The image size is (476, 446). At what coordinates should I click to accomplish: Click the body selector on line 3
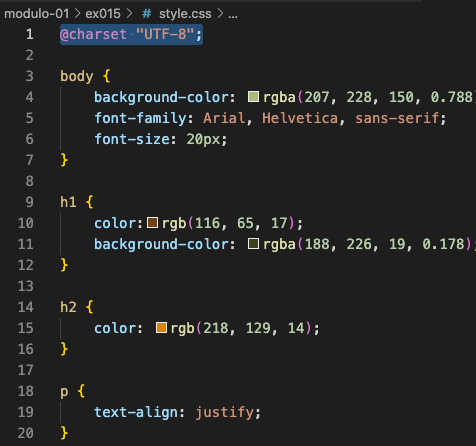77,76
